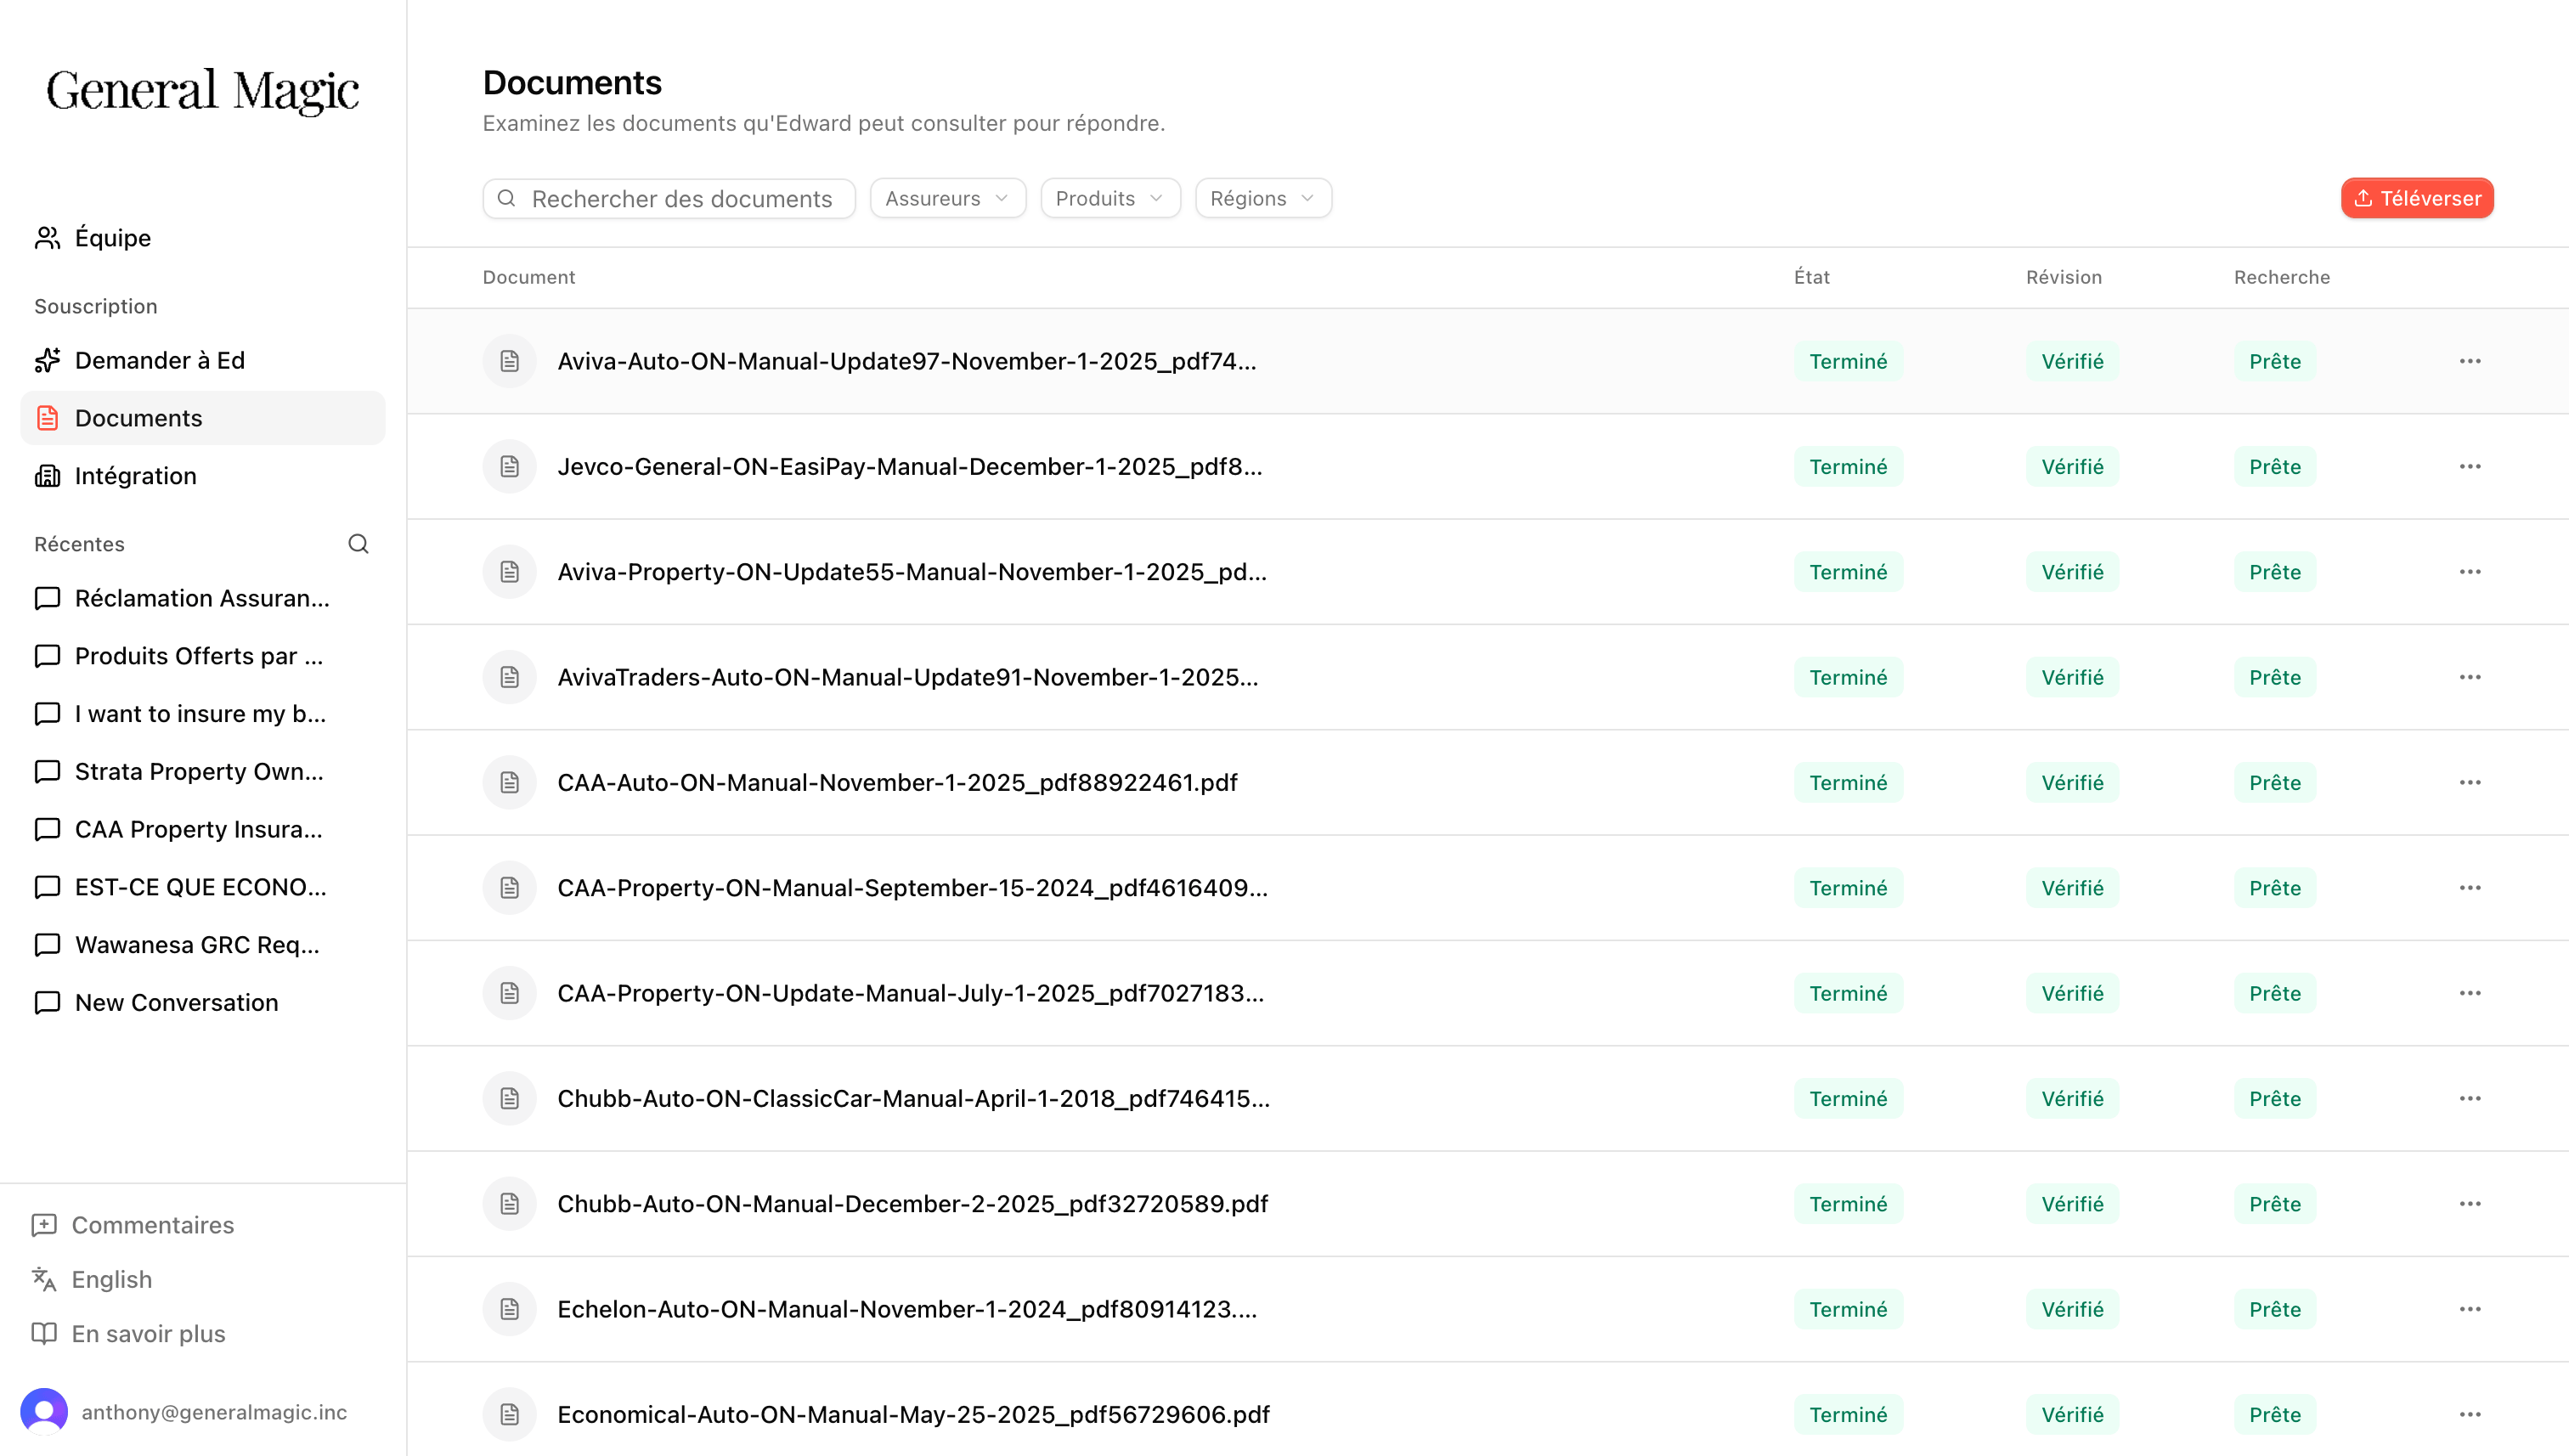Expand the Régions filter dropdown

(x=1263, y=199)
